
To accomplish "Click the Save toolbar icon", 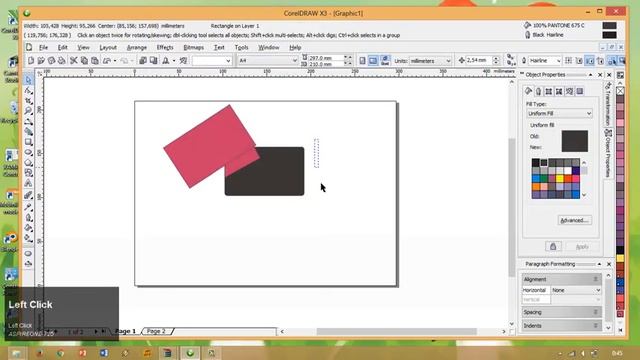I will pos(51,61).
